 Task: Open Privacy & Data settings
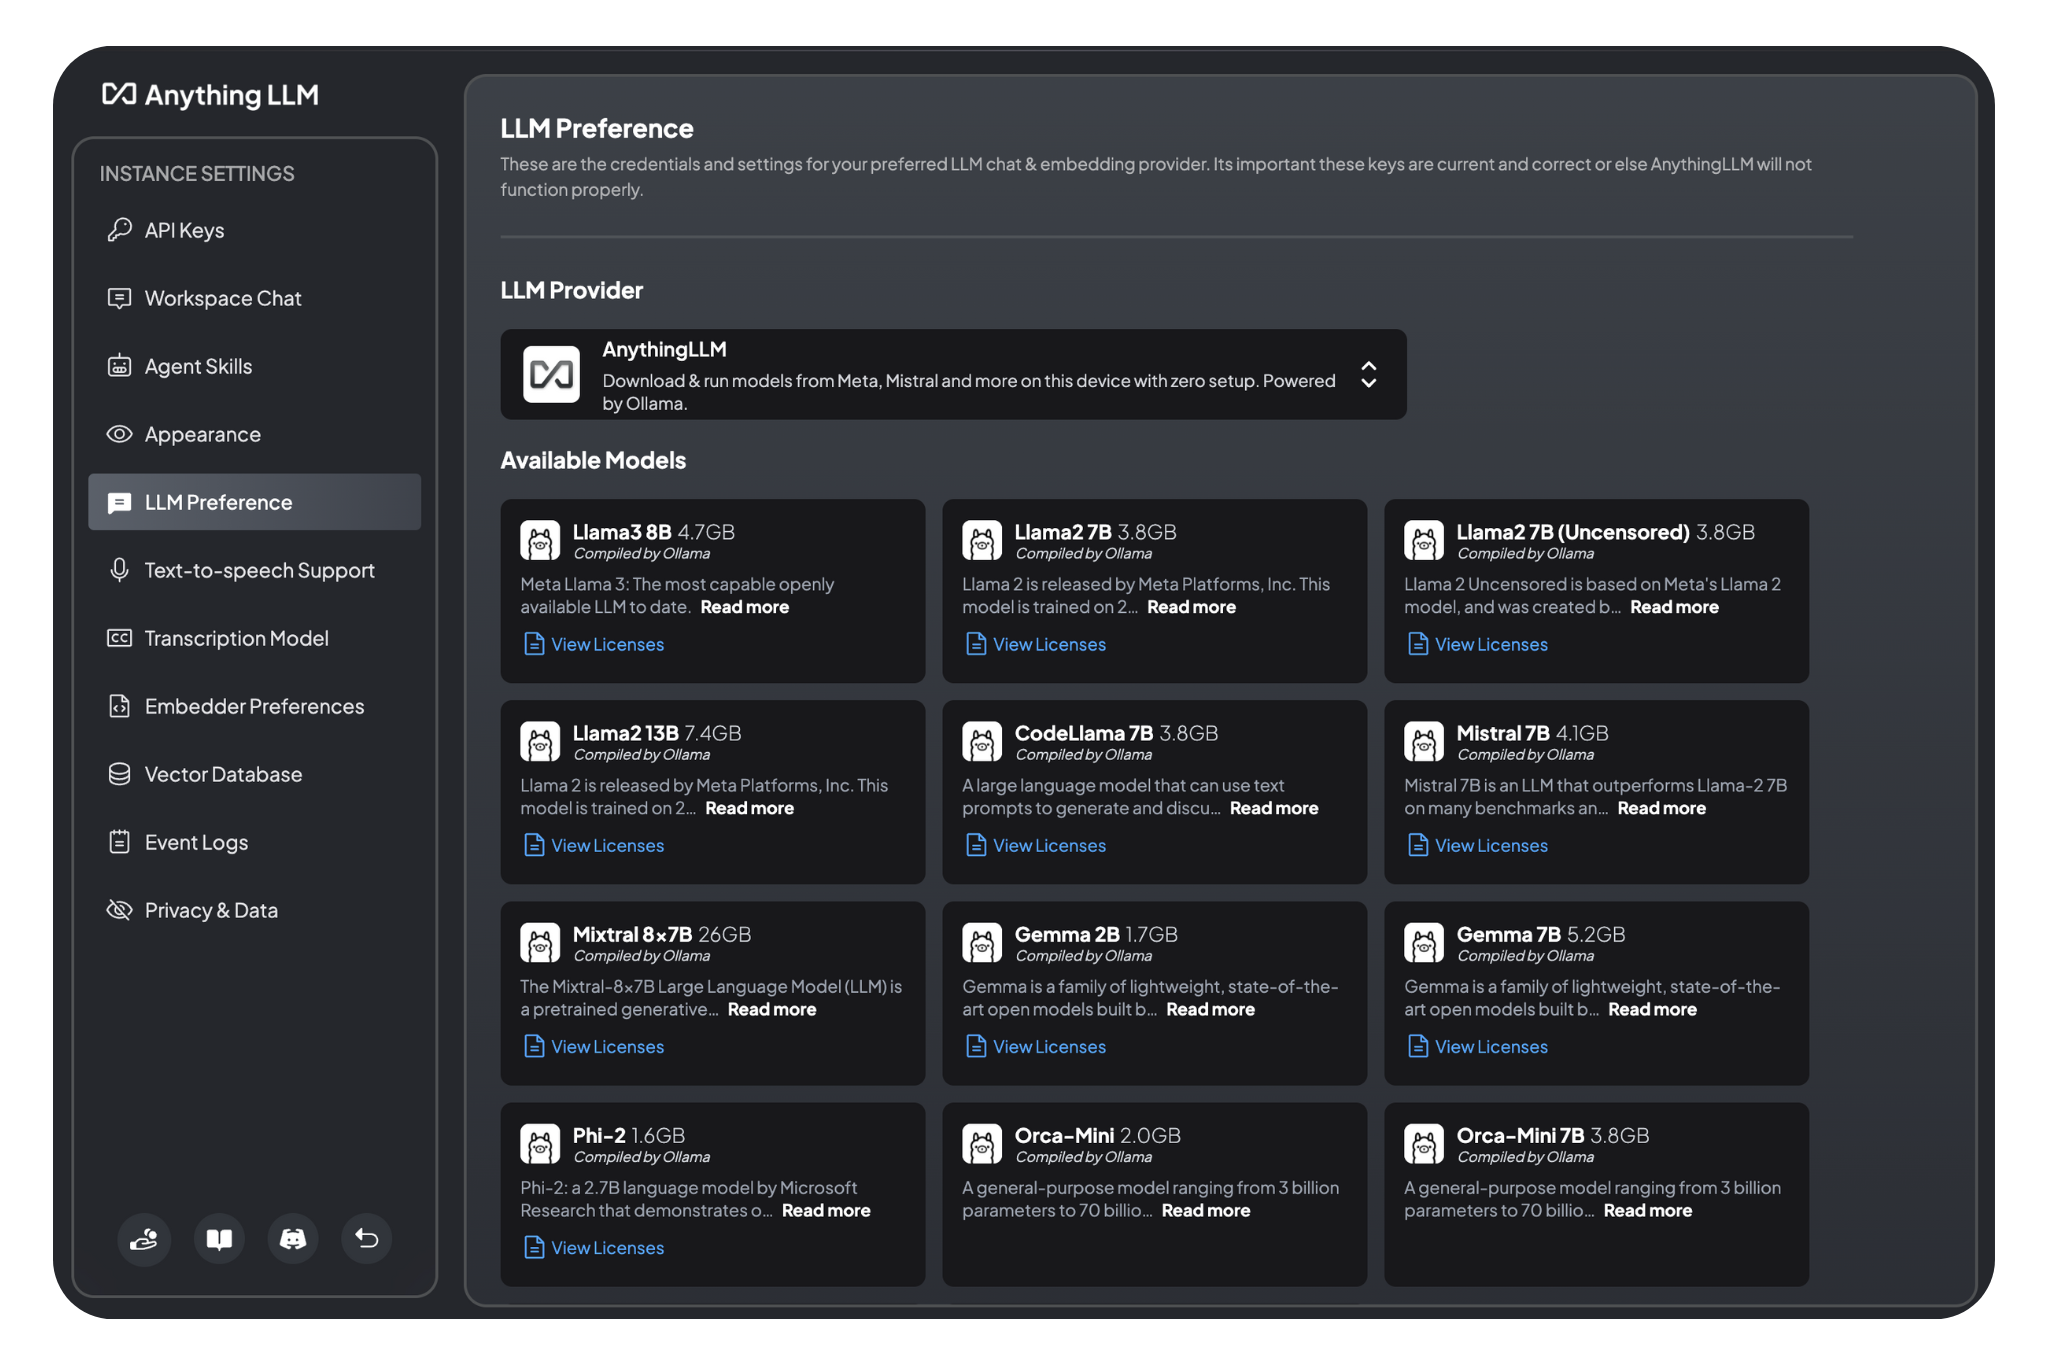click(x=255, y=910)
